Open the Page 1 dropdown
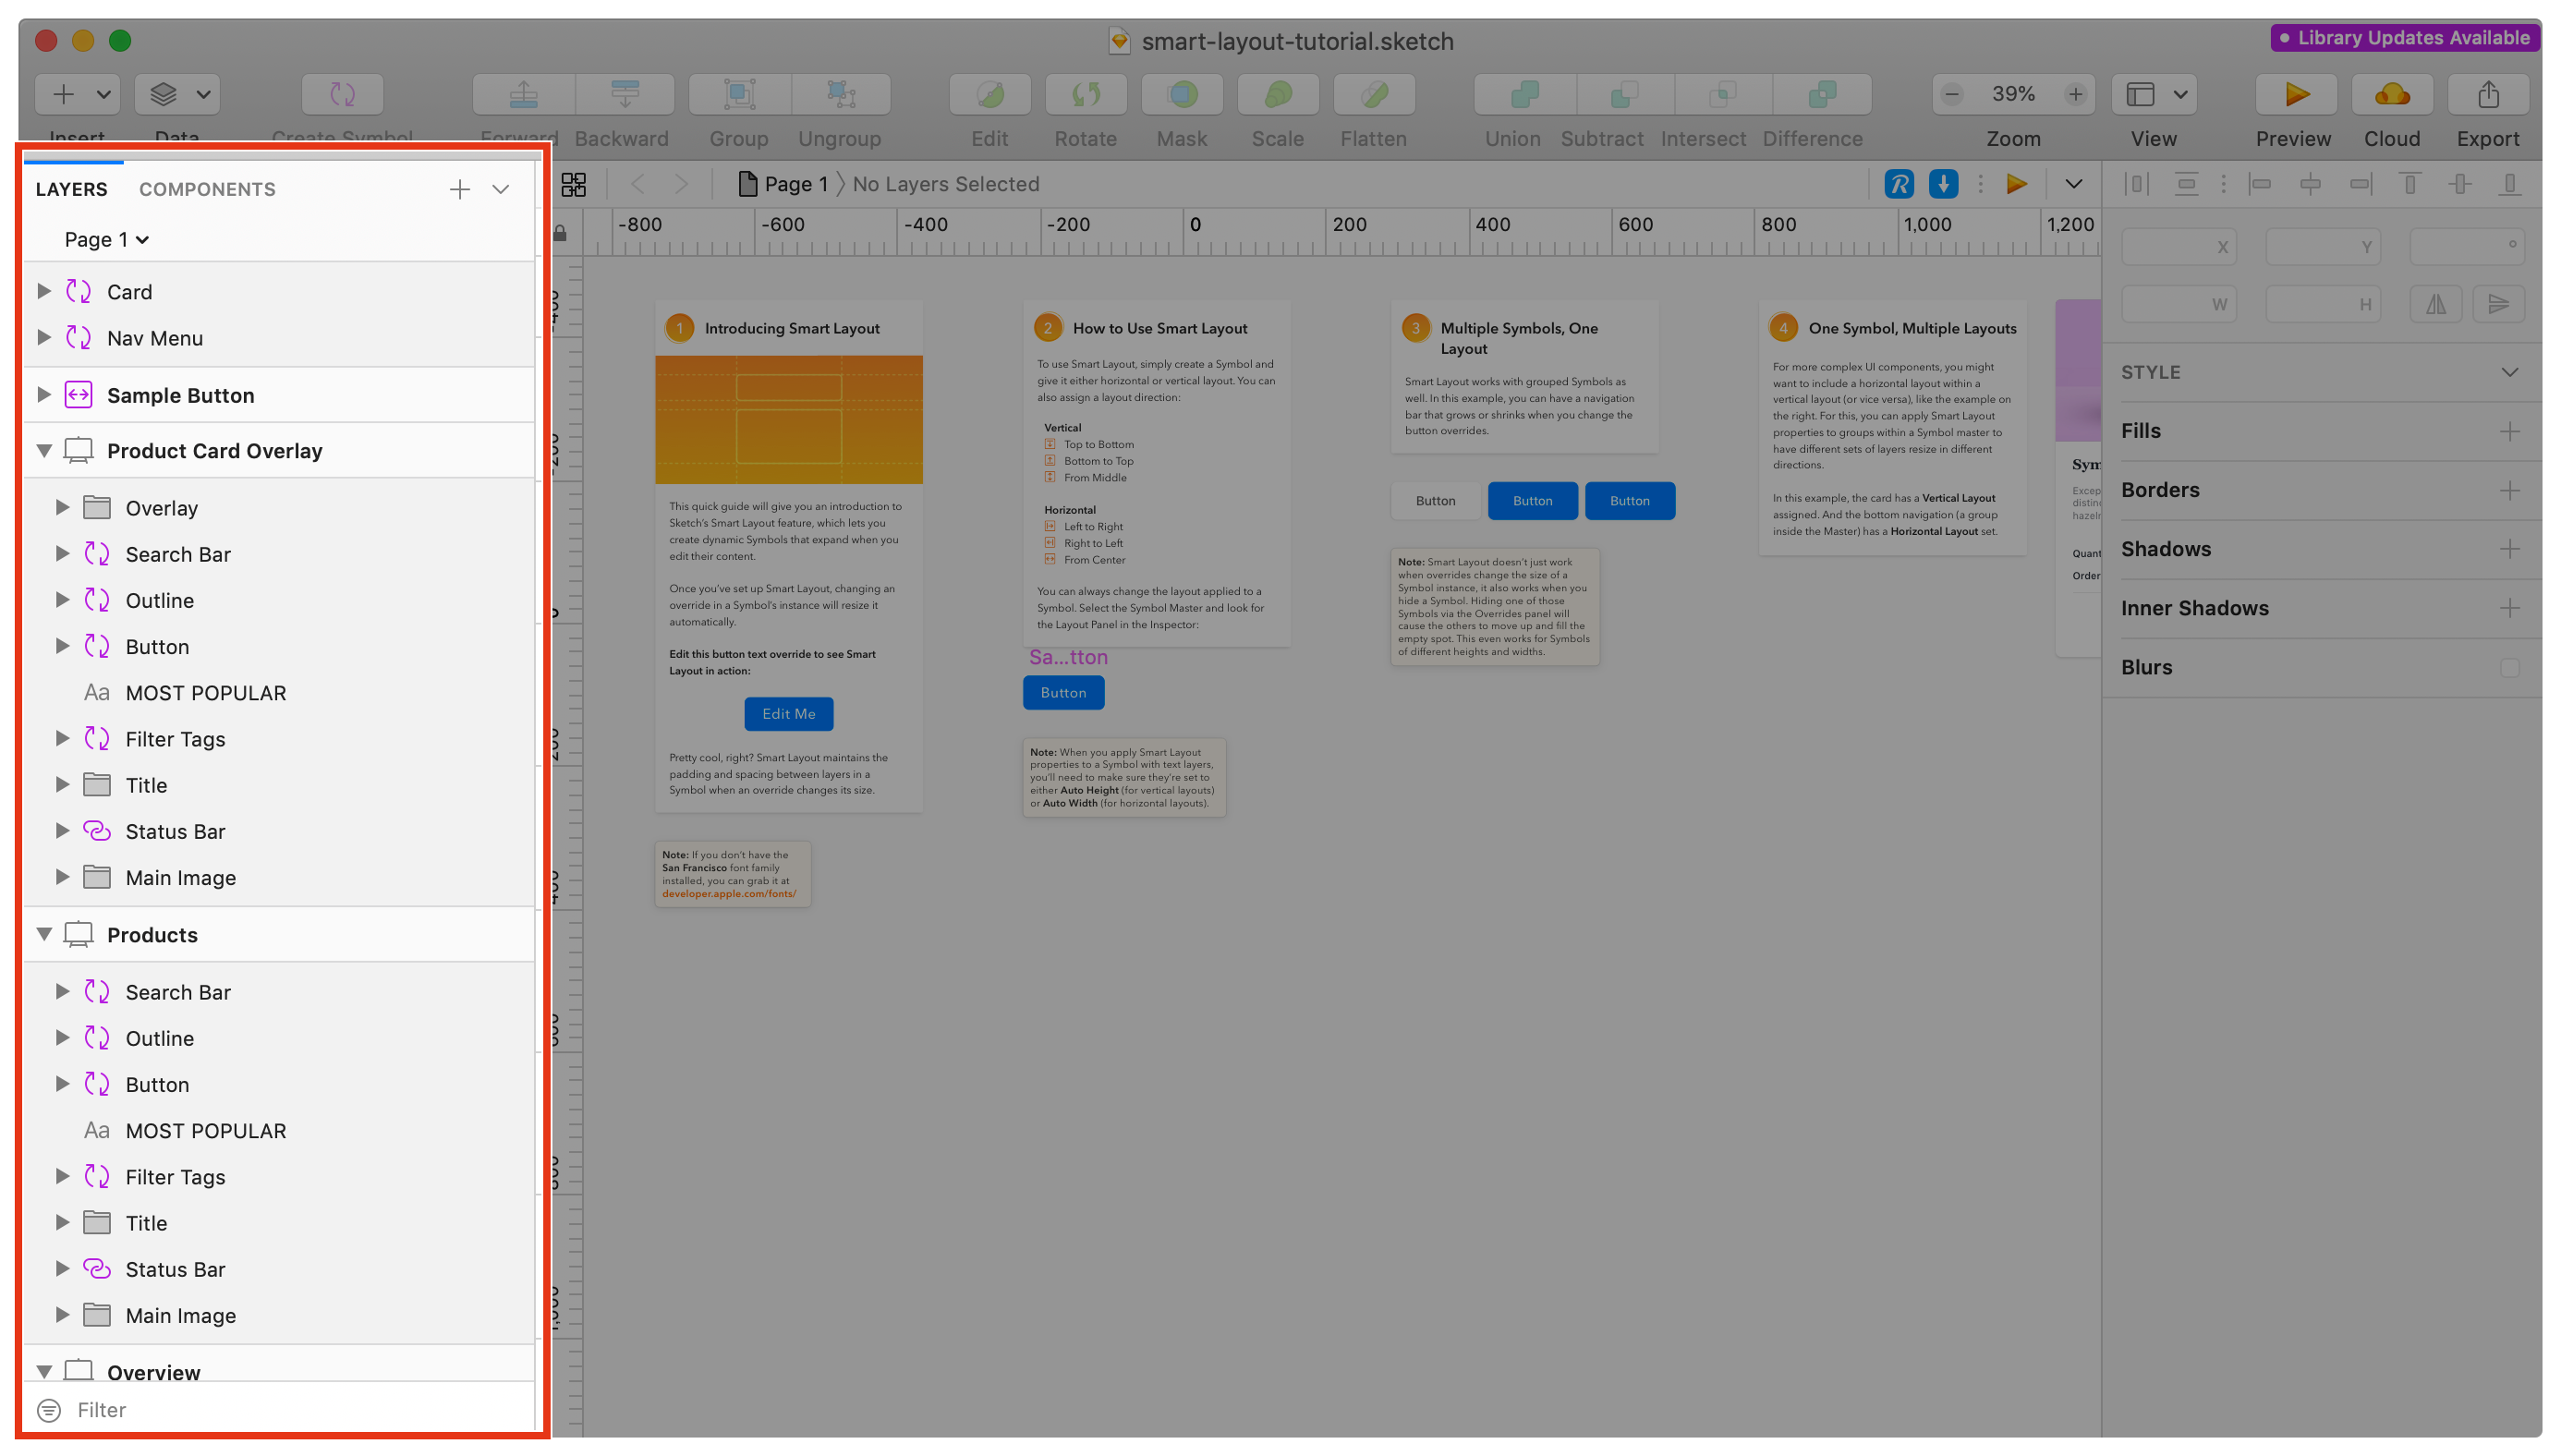 [x=106, y=239]
